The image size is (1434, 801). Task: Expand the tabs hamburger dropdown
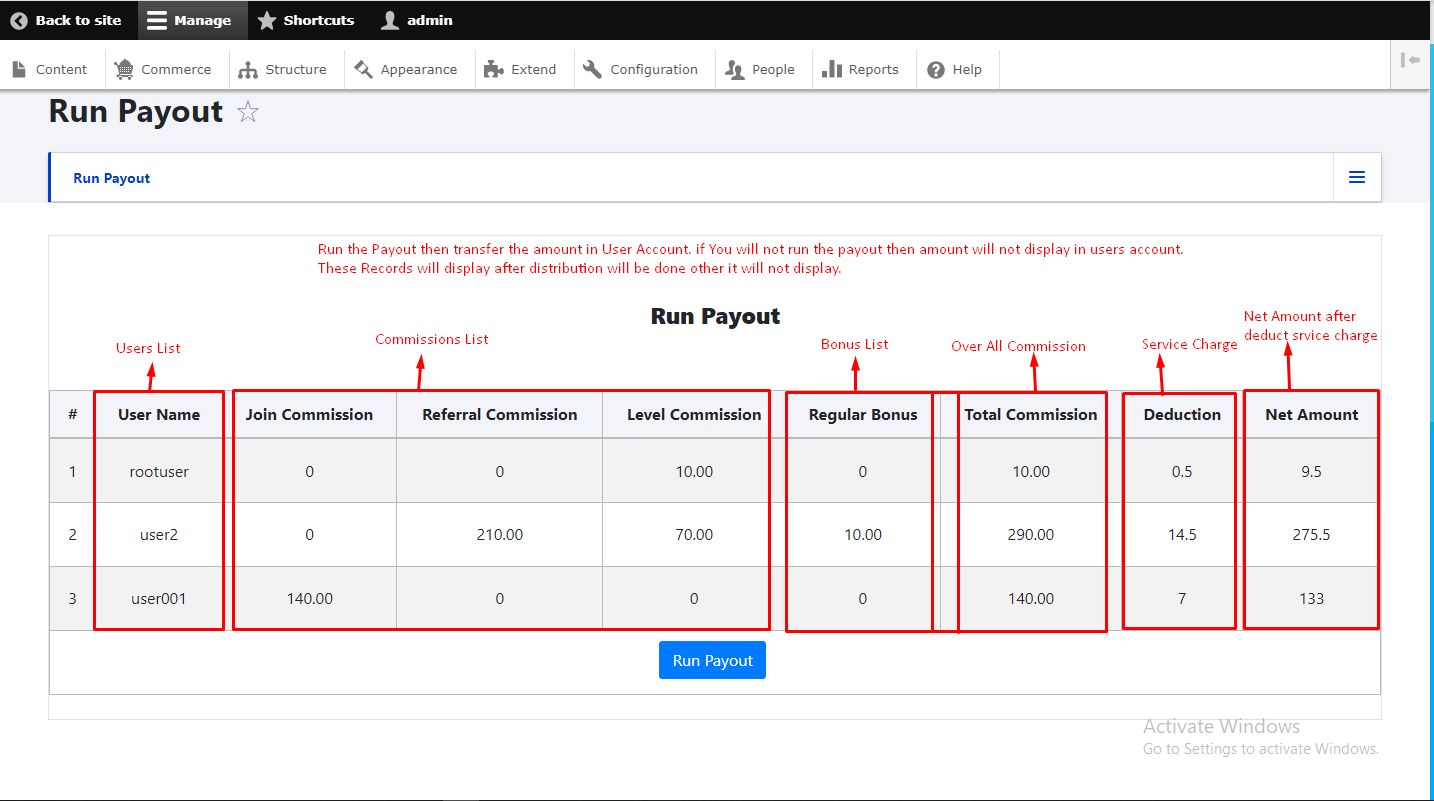(1357, 177)
